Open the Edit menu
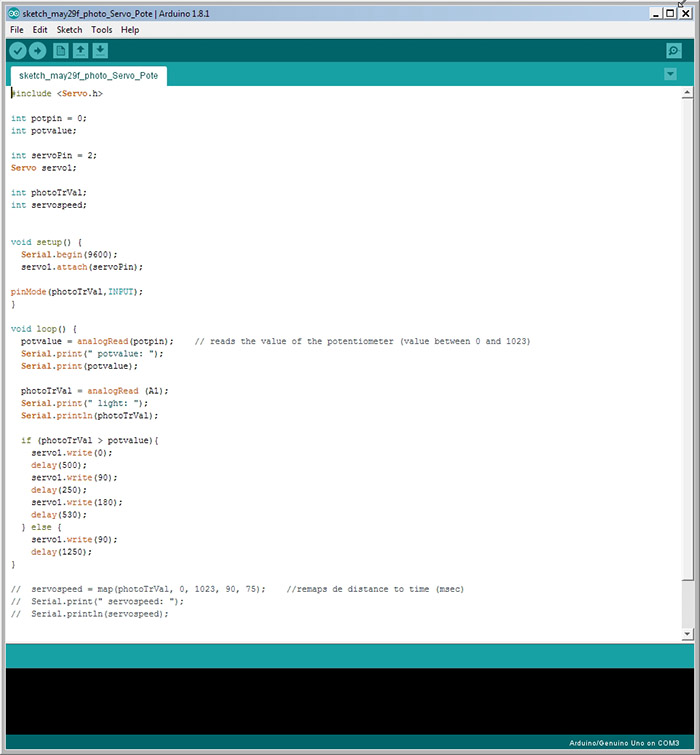This screenshot has width=700, height=755. (x=40, y=30)
